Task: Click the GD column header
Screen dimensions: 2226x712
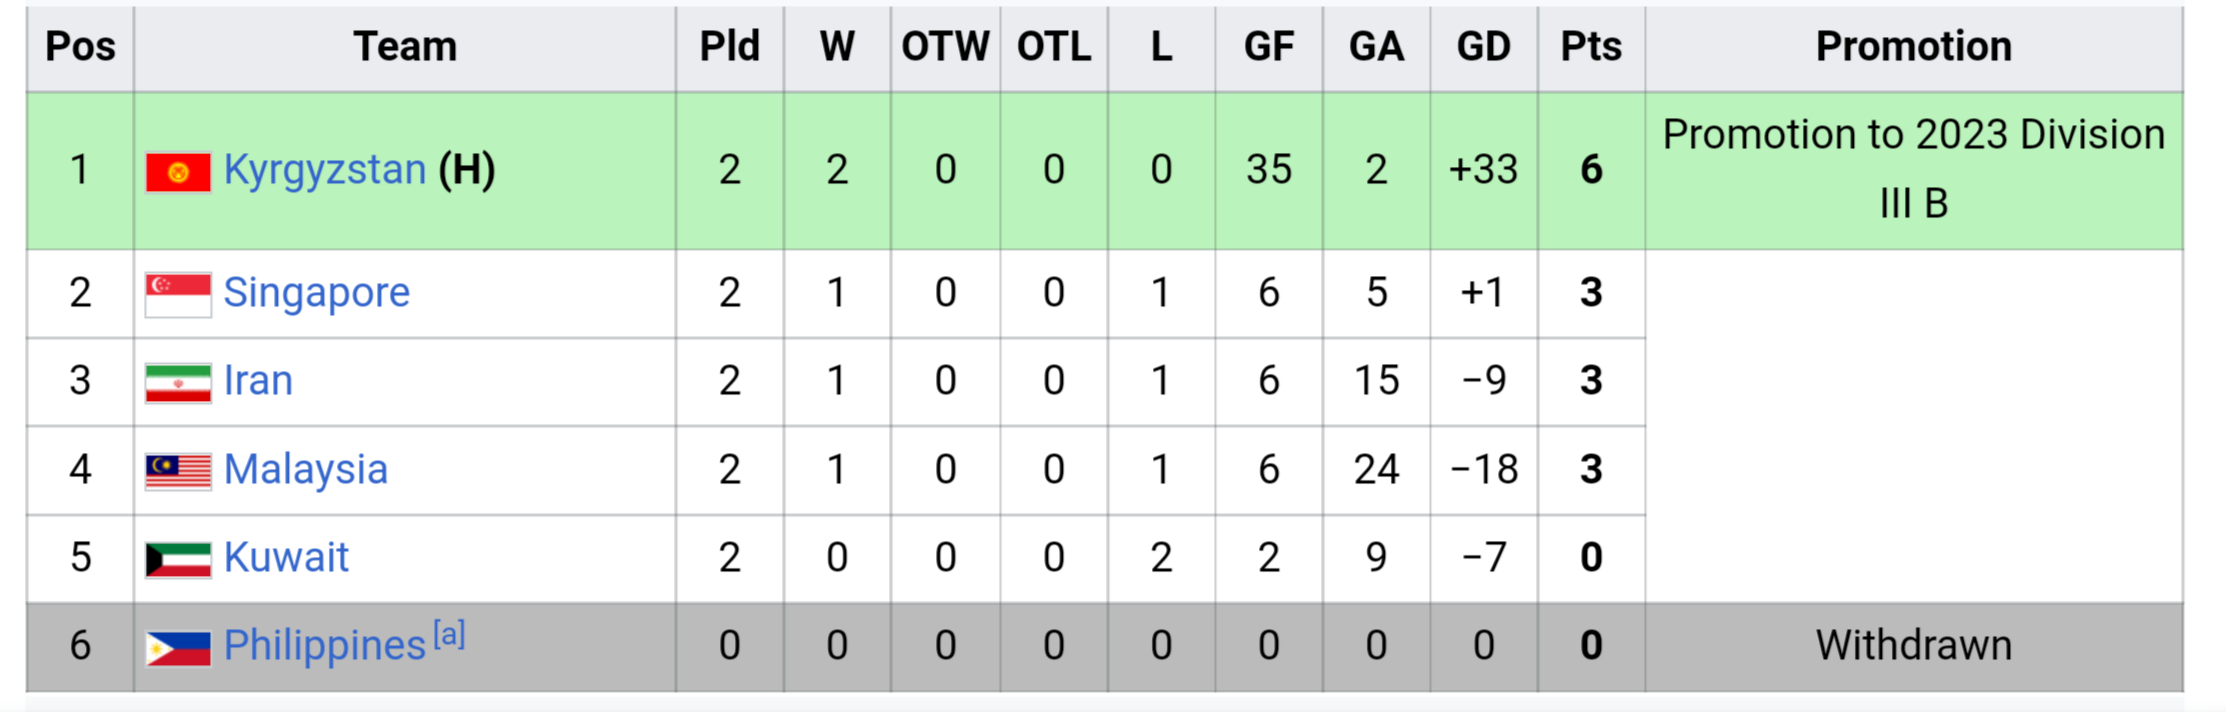Action: tap(1483, 47)
